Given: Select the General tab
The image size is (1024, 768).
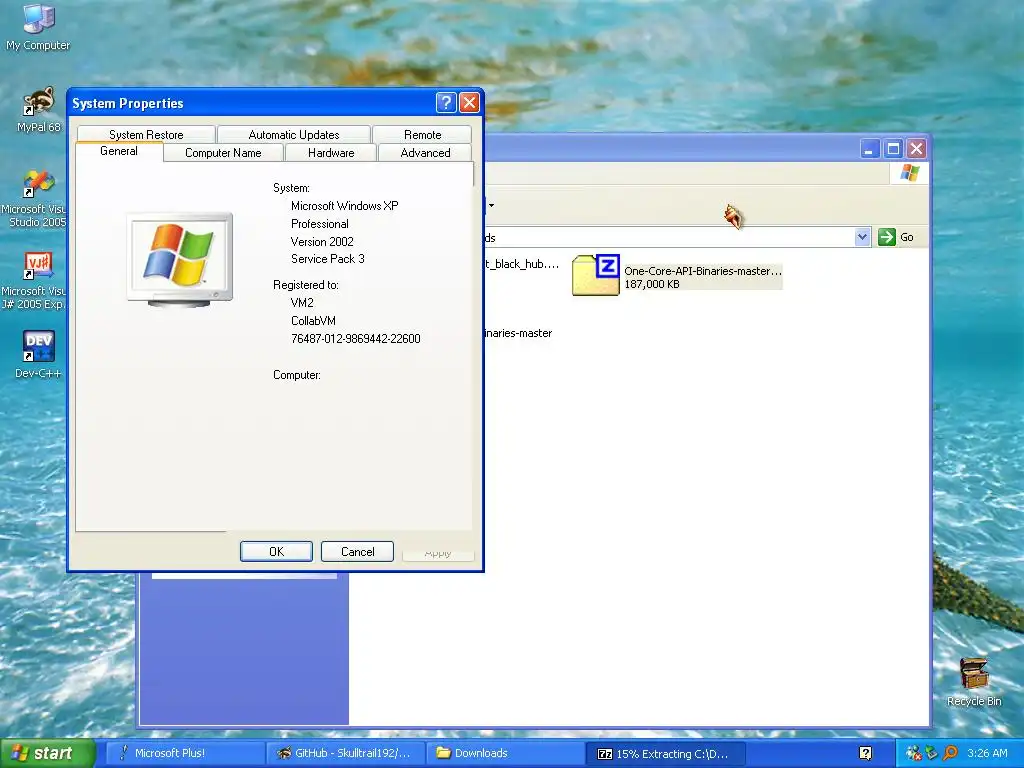Looking at the screenshot, I should point(119,151).
